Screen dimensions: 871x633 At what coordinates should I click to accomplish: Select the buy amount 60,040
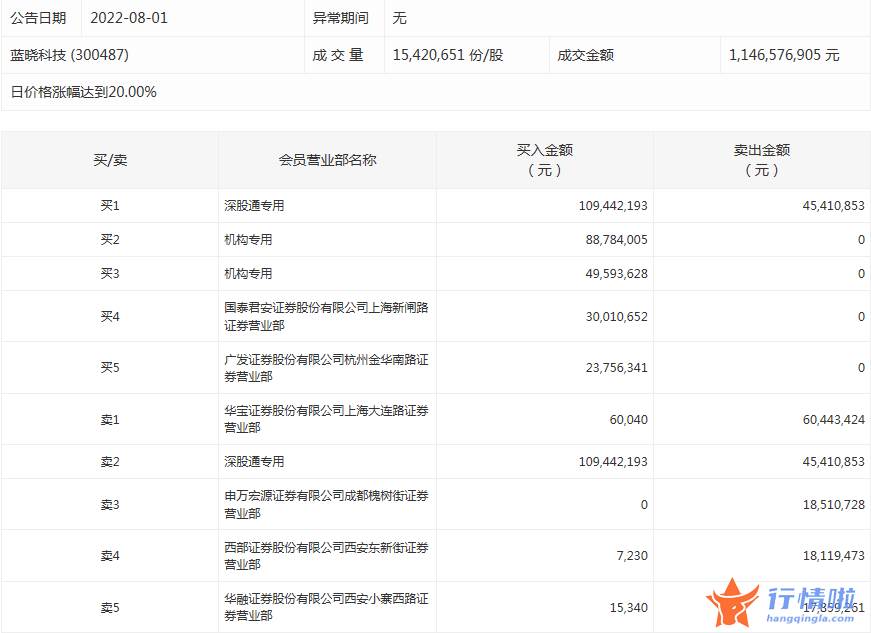click(629, 420)
